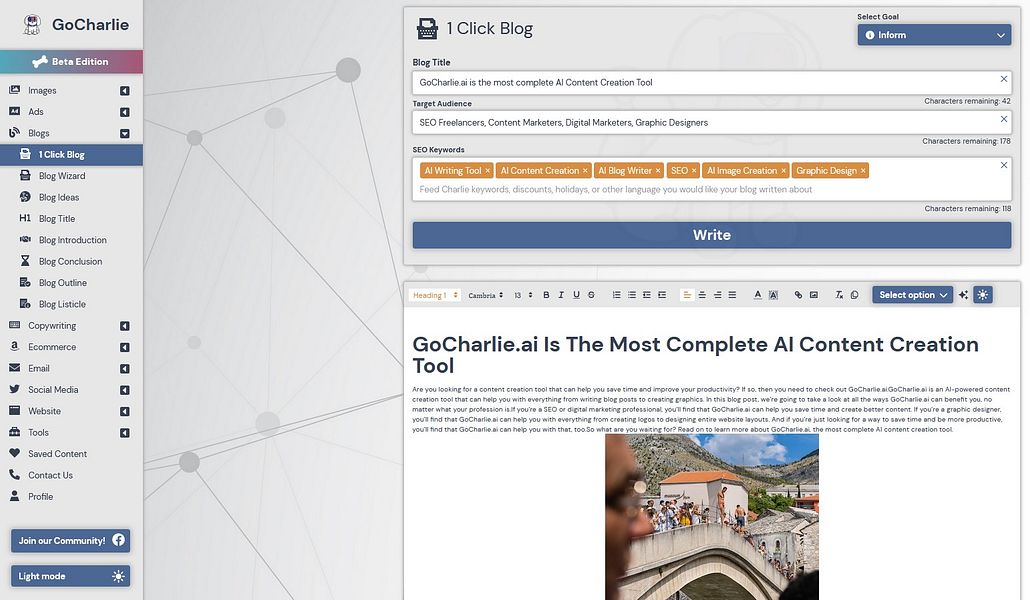Screen dimensions: 1030x600
Task: Click the sparkle AI icon in toolbar
Action: coord(963,295)
